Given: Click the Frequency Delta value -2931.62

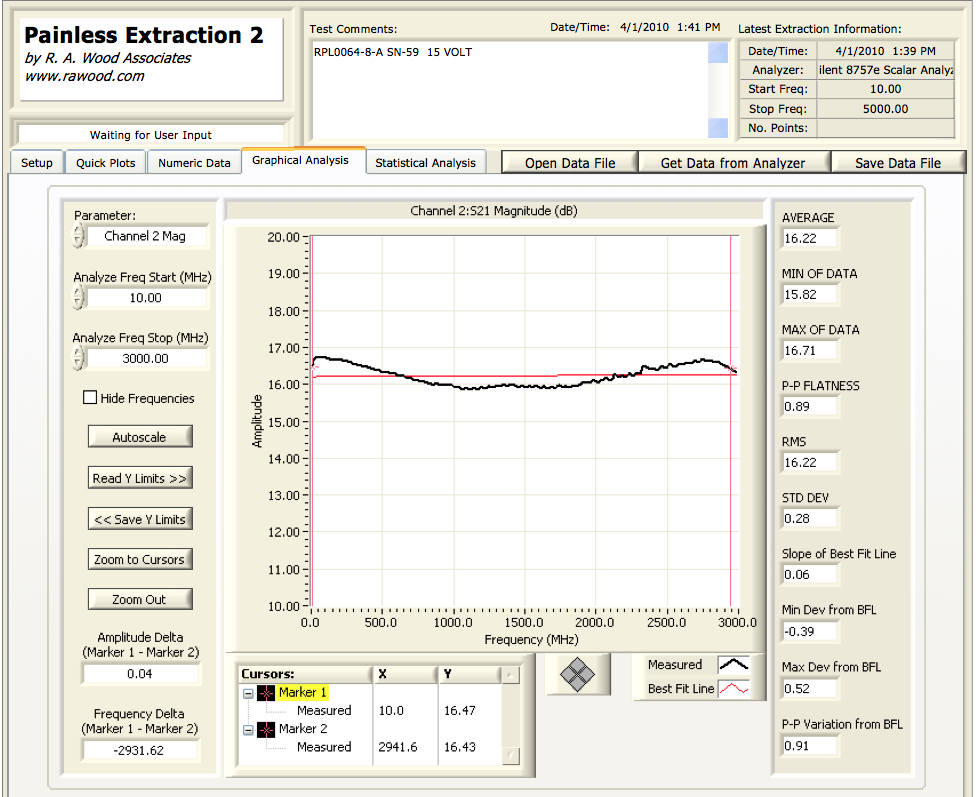Looking at the screenshot, I should pos(140,750).
